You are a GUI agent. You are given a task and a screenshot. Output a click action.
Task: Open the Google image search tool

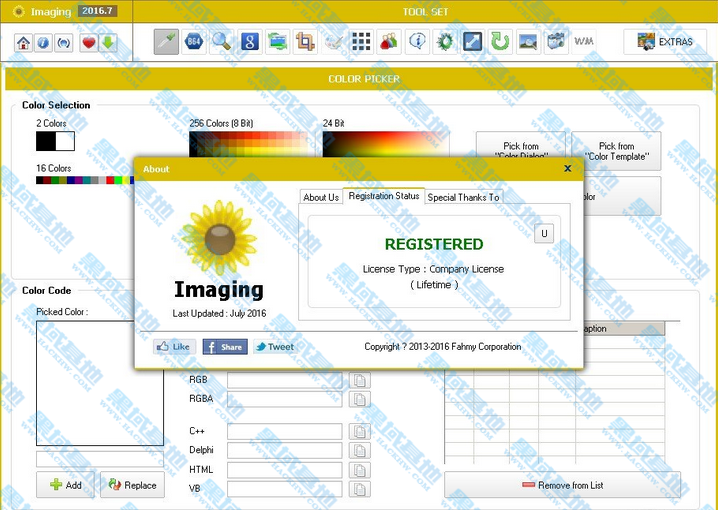click(x=250, y=42)
